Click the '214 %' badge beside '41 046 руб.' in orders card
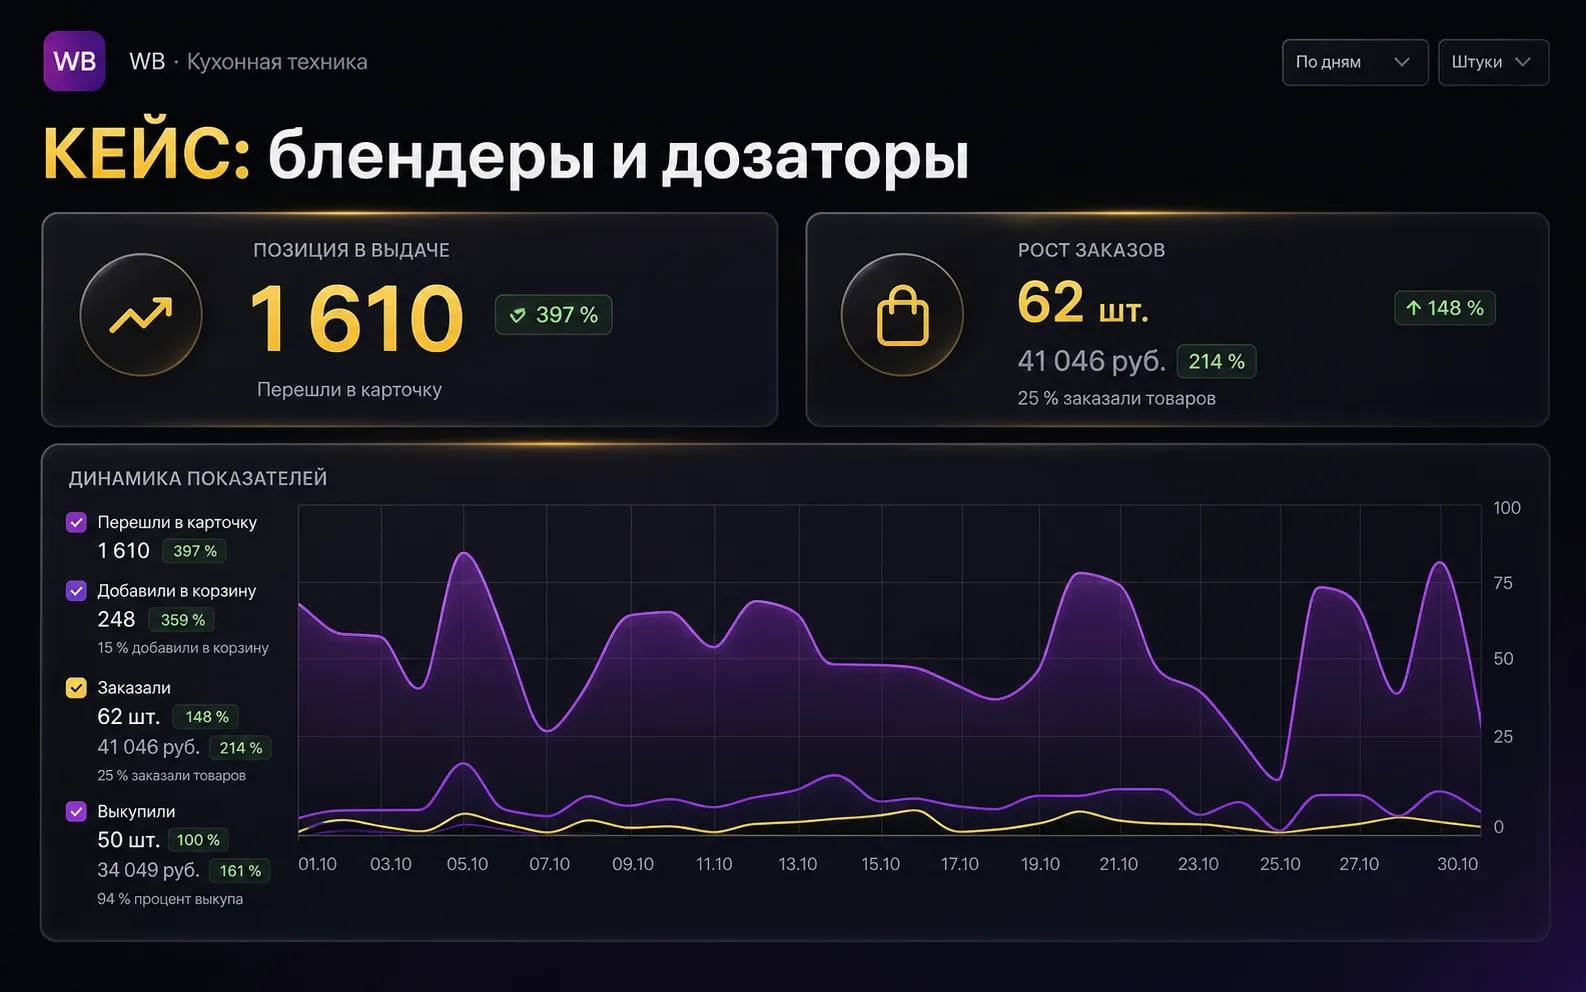 1216,361
